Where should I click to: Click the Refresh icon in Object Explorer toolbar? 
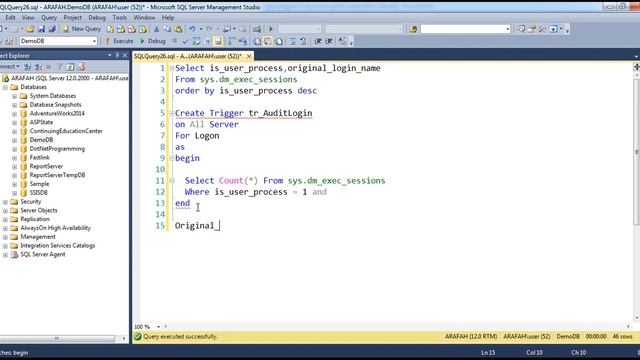tap(70, 67)
